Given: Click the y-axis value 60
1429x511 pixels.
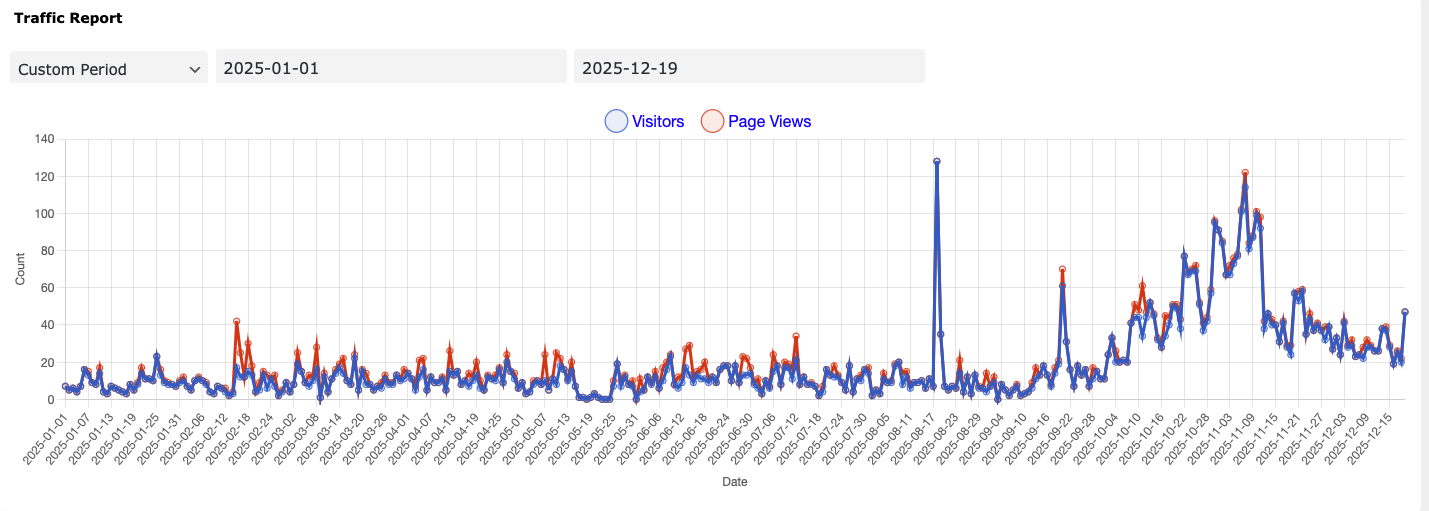Looking at the screenshot, I should [48, 288].
